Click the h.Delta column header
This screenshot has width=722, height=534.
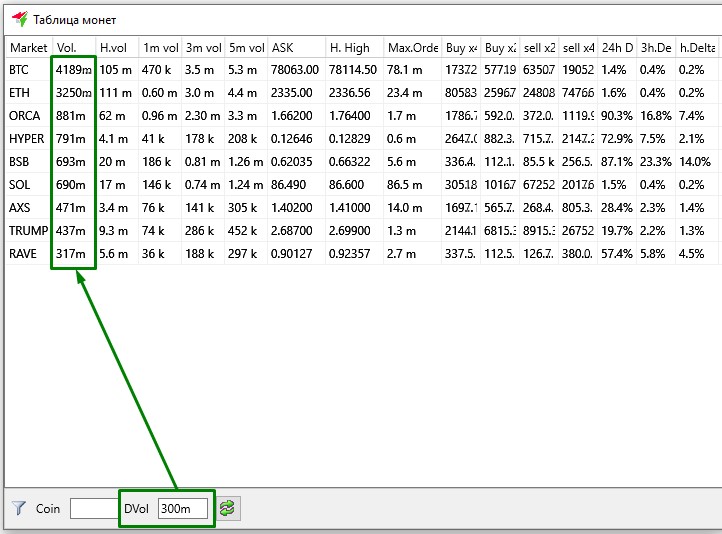point(697,47)
